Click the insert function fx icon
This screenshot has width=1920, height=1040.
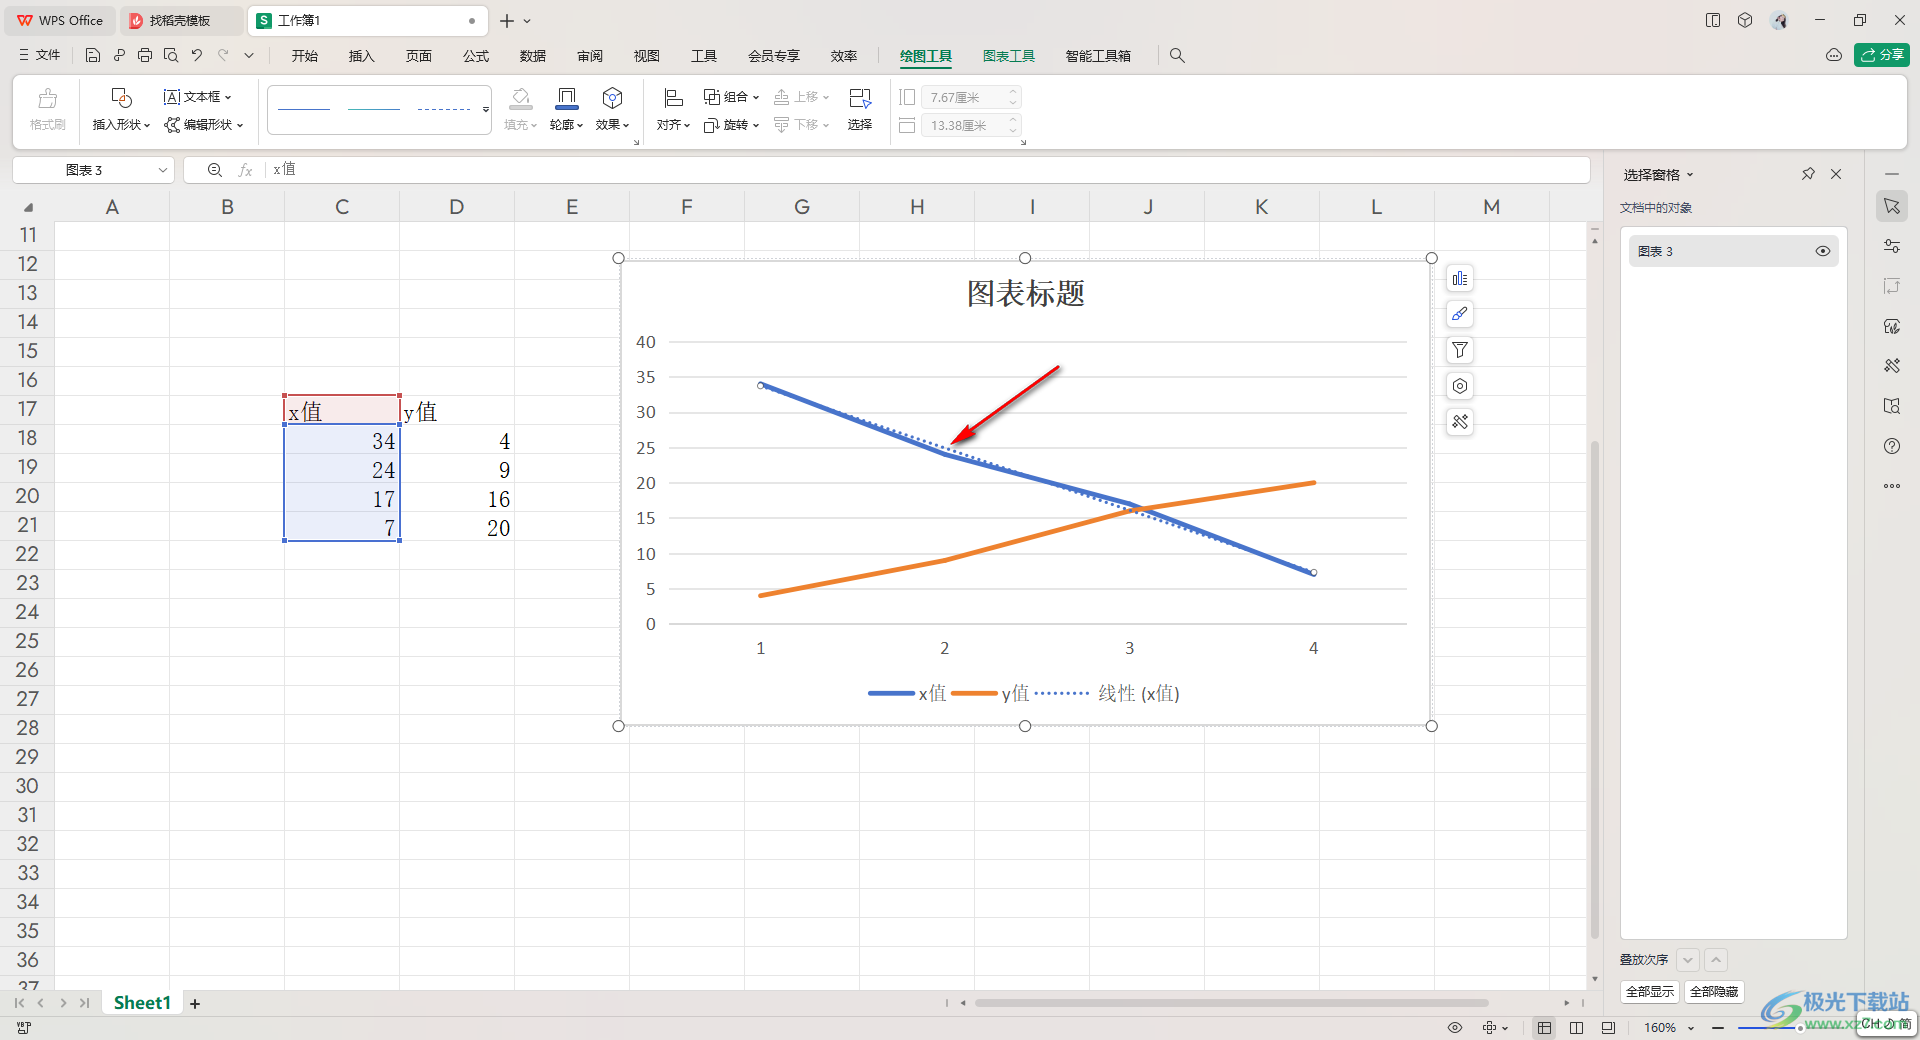pyautogui.click(x=245, y=170)
